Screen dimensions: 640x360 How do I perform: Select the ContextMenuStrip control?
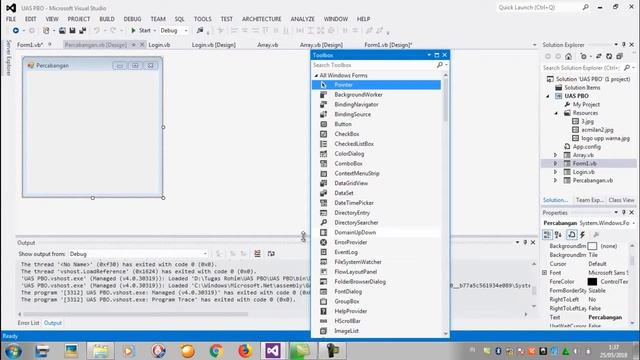pos(376,173)
